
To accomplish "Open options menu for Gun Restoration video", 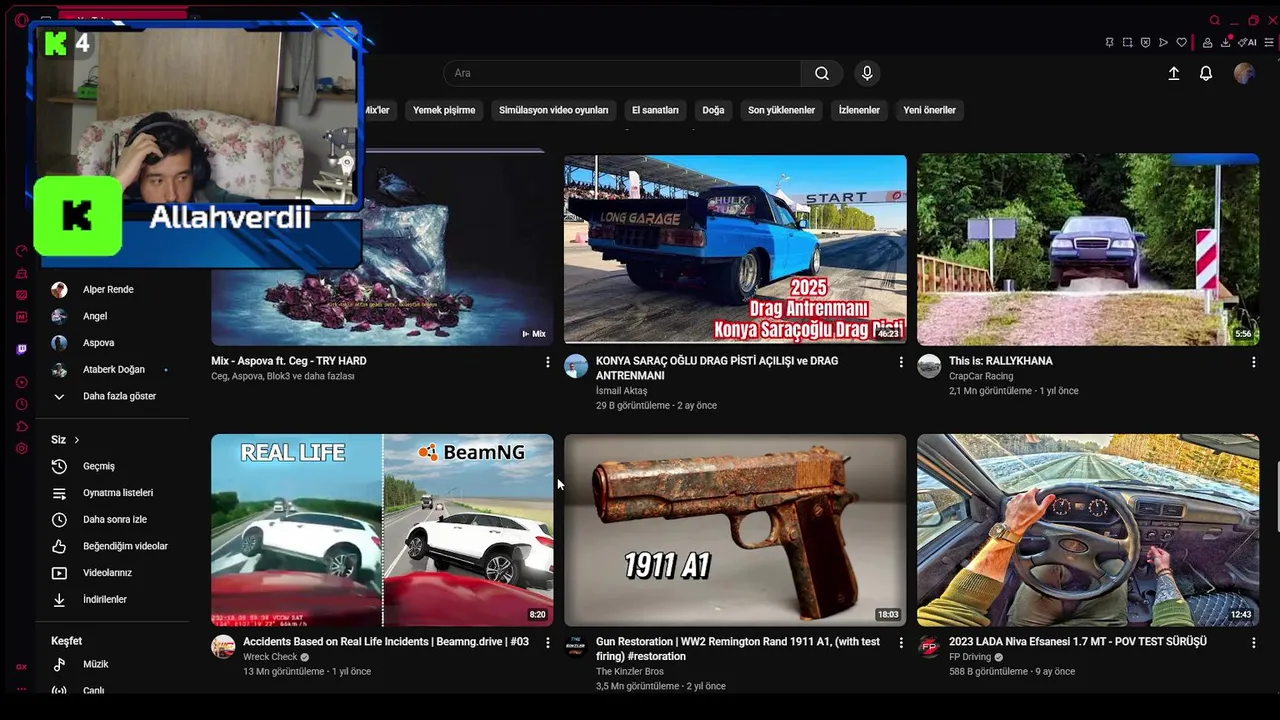I will (900, 643).
